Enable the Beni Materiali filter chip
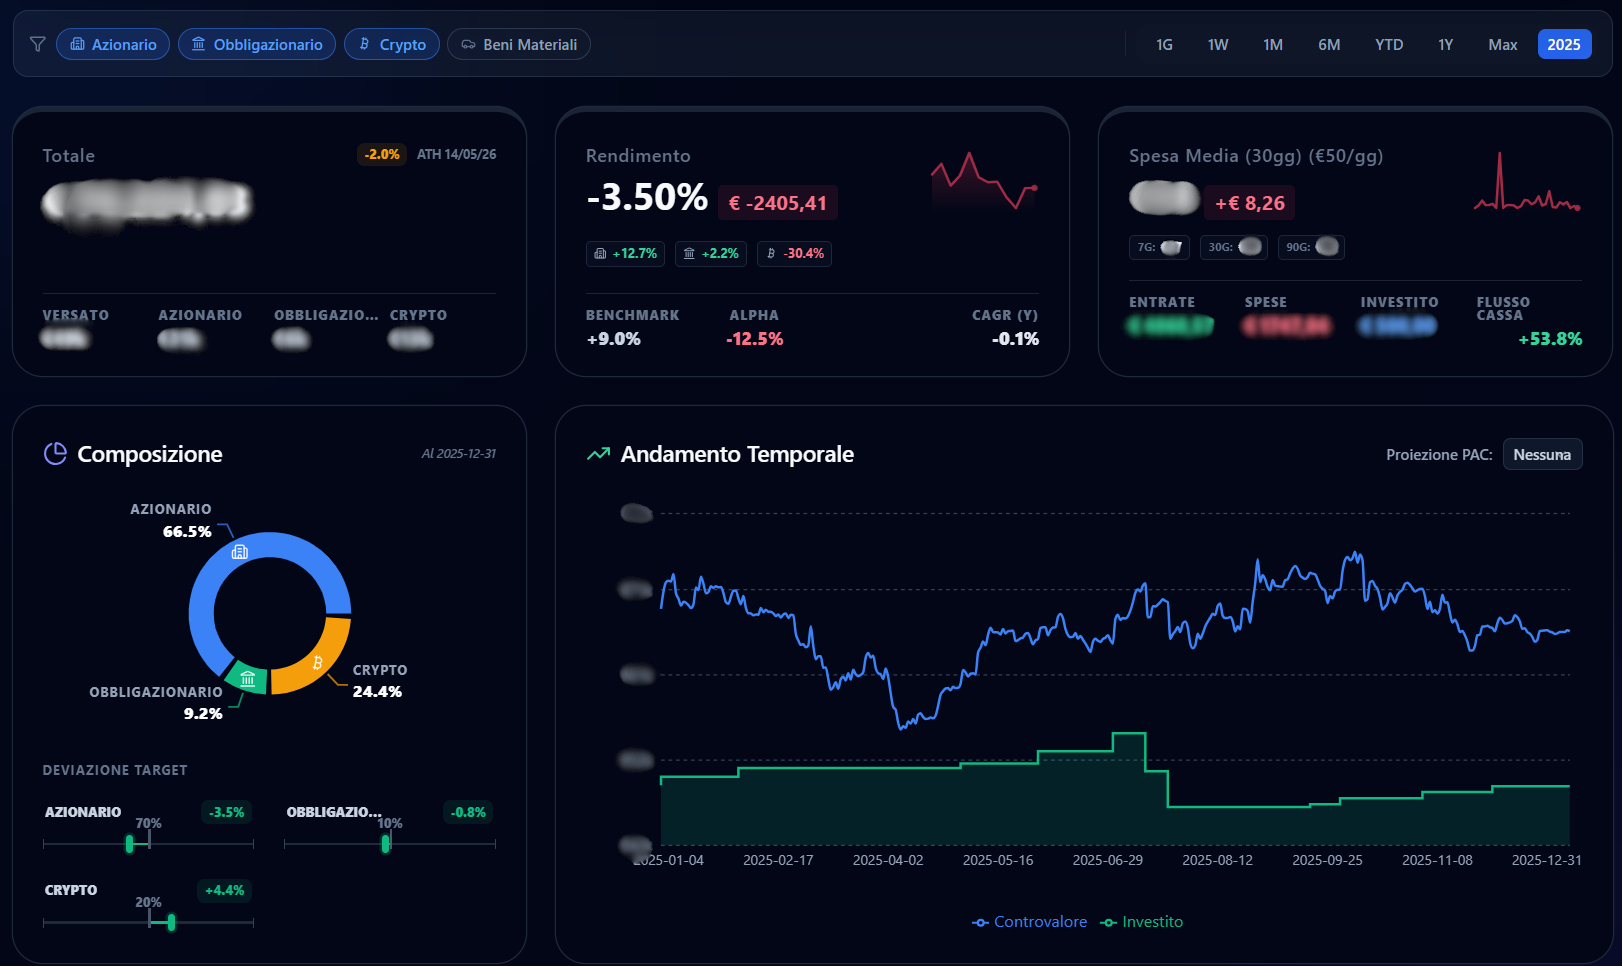This screenshot has height=966, width=1622. (519, 44)
